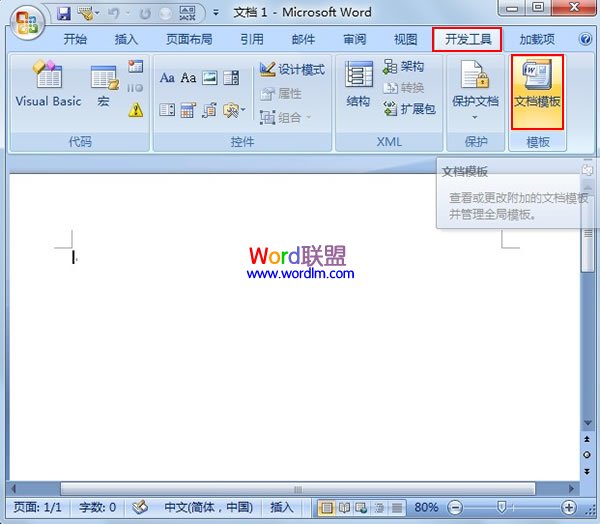Switch to Outline view
Viewport: 600px width, 524px height.
click(x=379, y=508)
